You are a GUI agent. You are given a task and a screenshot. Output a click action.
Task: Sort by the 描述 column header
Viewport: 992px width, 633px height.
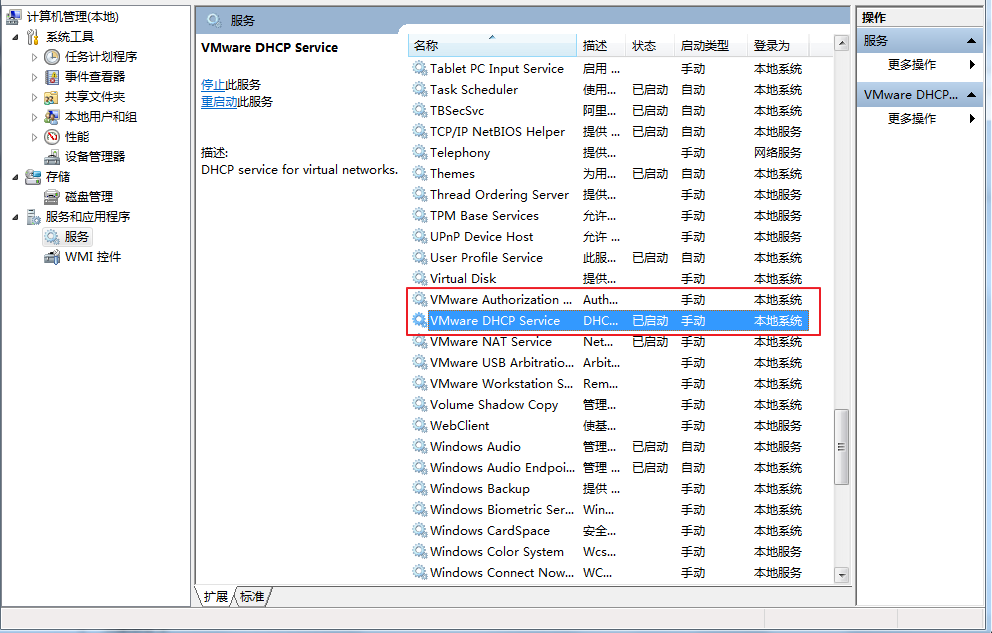[601, 46]
